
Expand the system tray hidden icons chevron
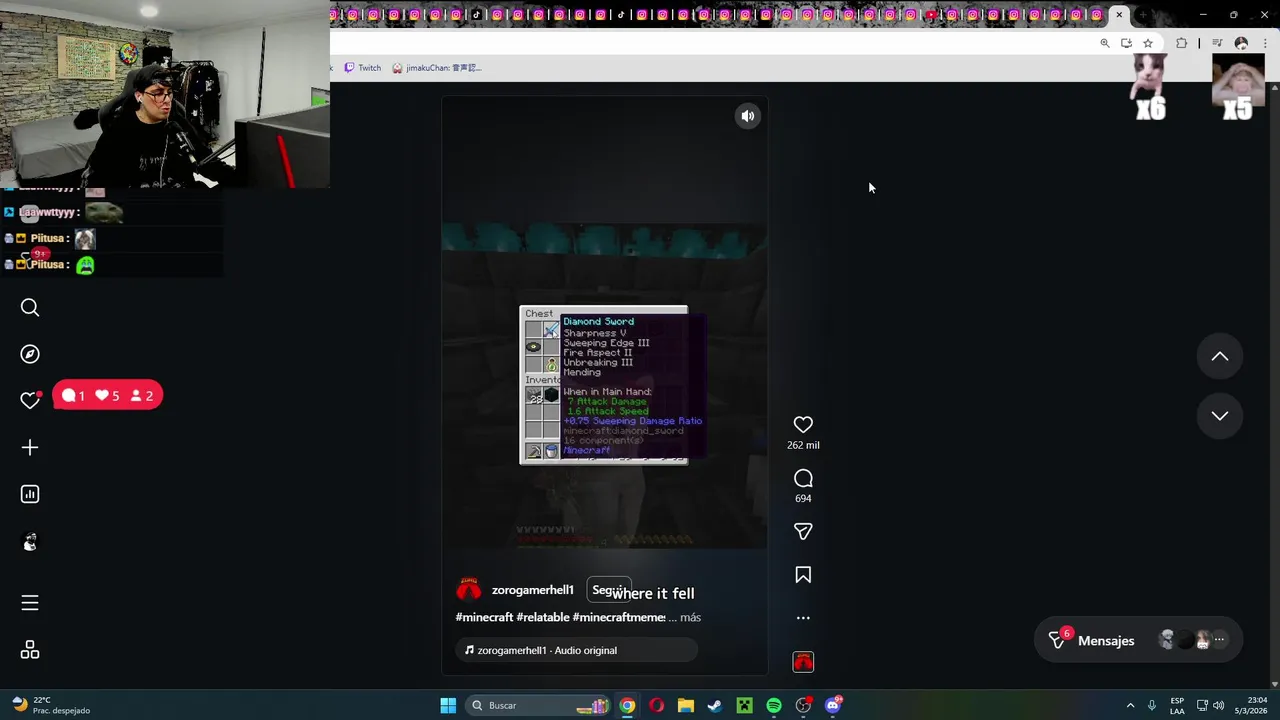[1130, 705]
